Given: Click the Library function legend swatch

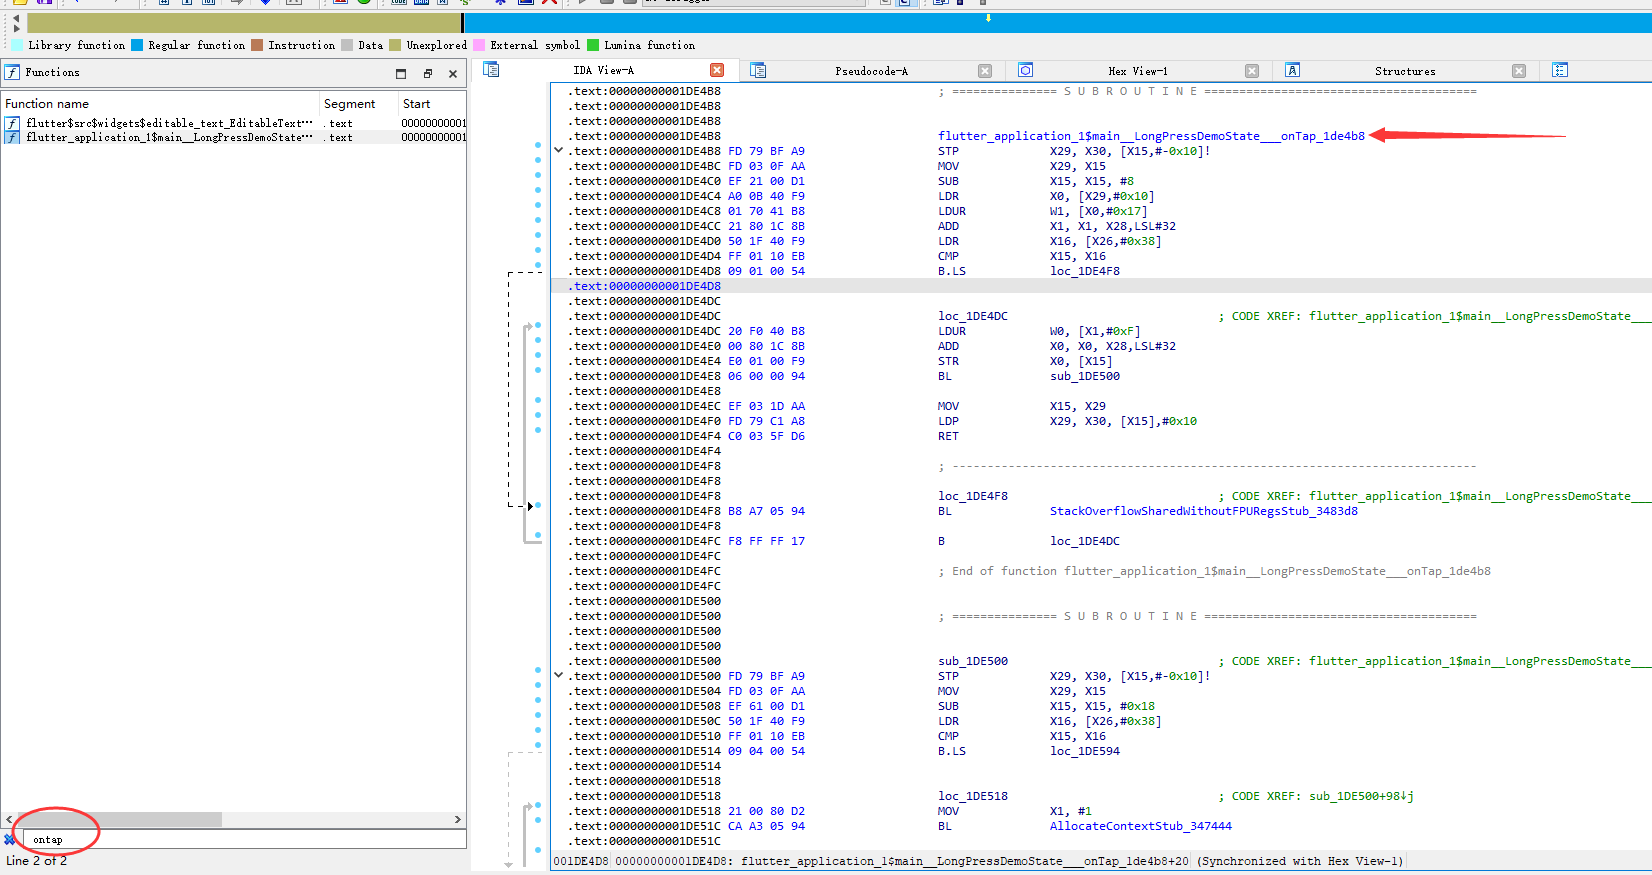Looking at the screenshot, I should 17,45.
